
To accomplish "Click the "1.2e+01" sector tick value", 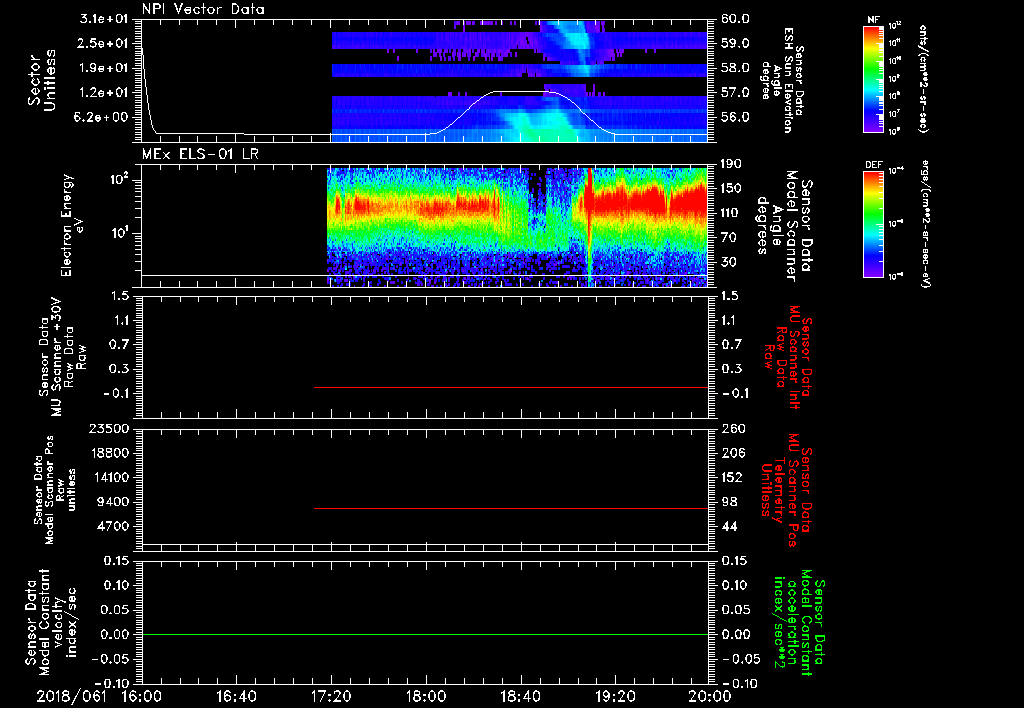I will (x=104, y=93).
